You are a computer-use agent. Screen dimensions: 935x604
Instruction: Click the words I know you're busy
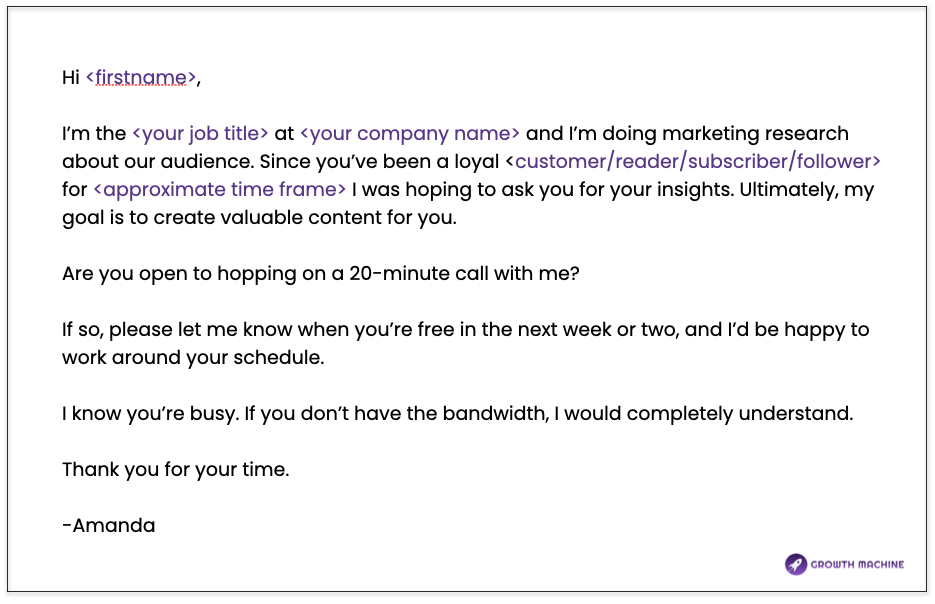[x=151, y=414]
